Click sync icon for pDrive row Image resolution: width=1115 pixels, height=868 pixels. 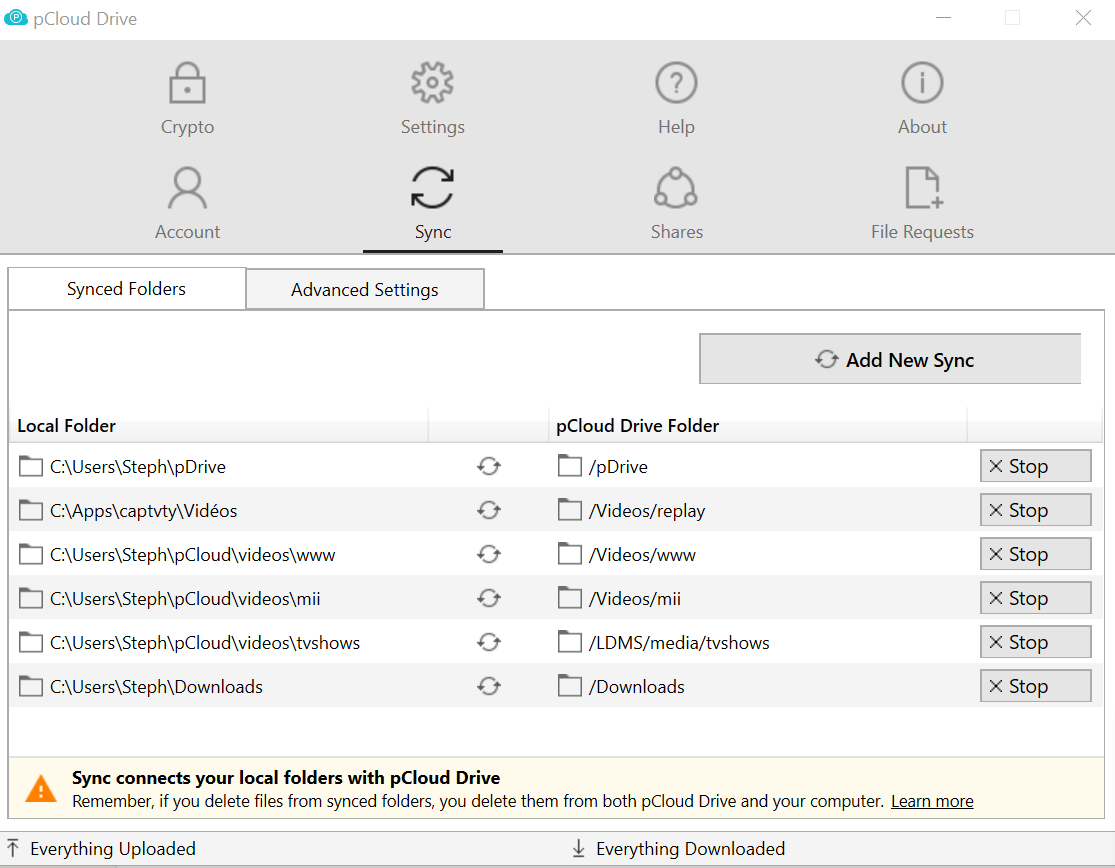coord(488,467)
